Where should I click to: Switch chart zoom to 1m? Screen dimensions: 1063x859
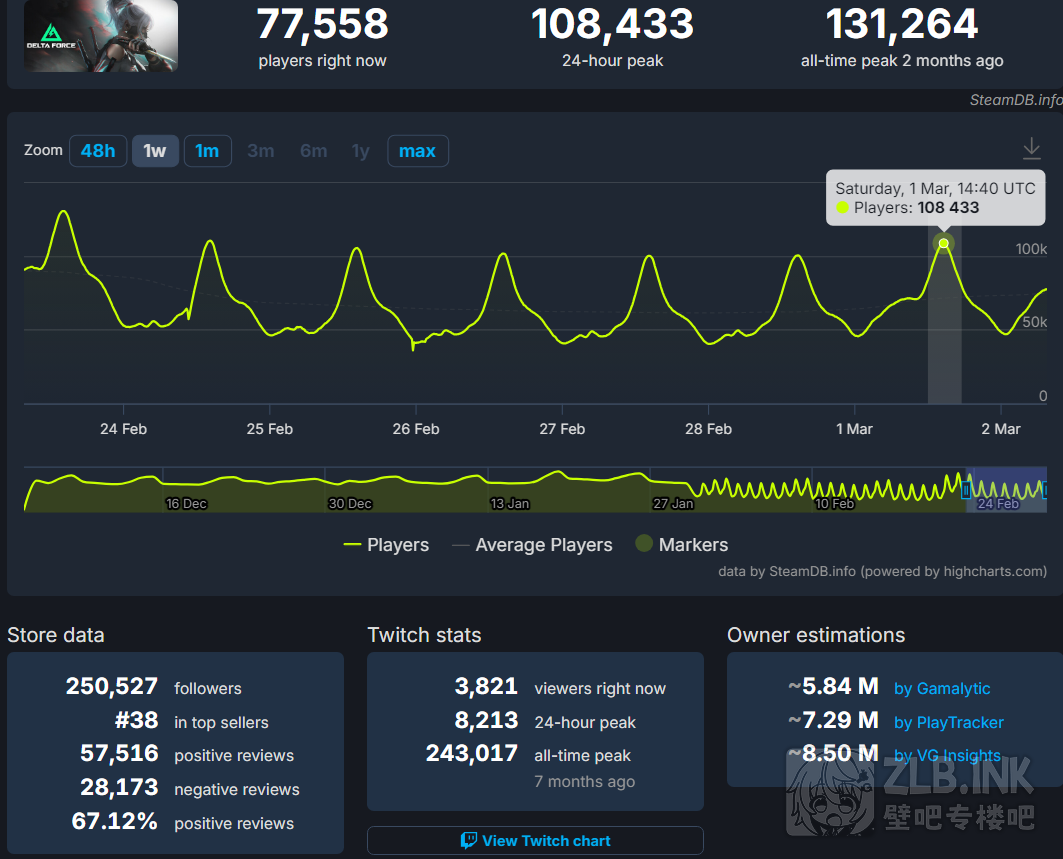(x=207, y=151)
